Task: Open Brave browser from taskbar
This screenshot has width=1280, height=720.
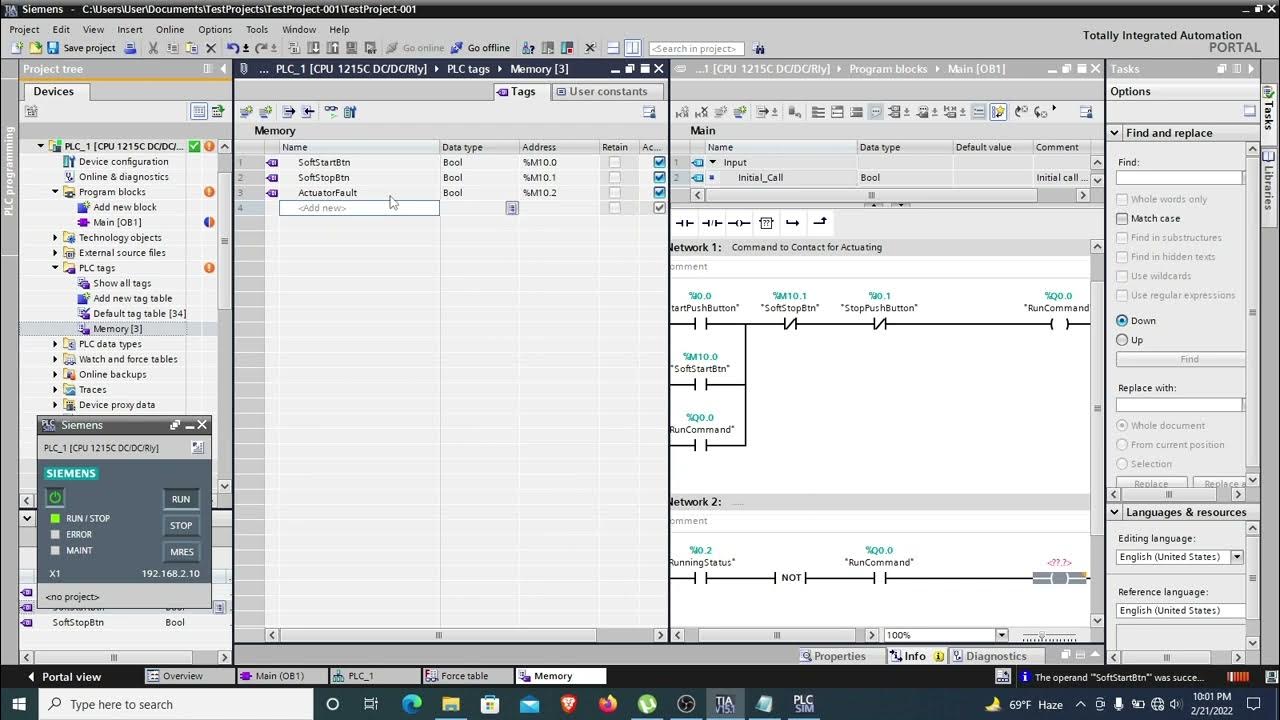Action: (x=569, y=704)
